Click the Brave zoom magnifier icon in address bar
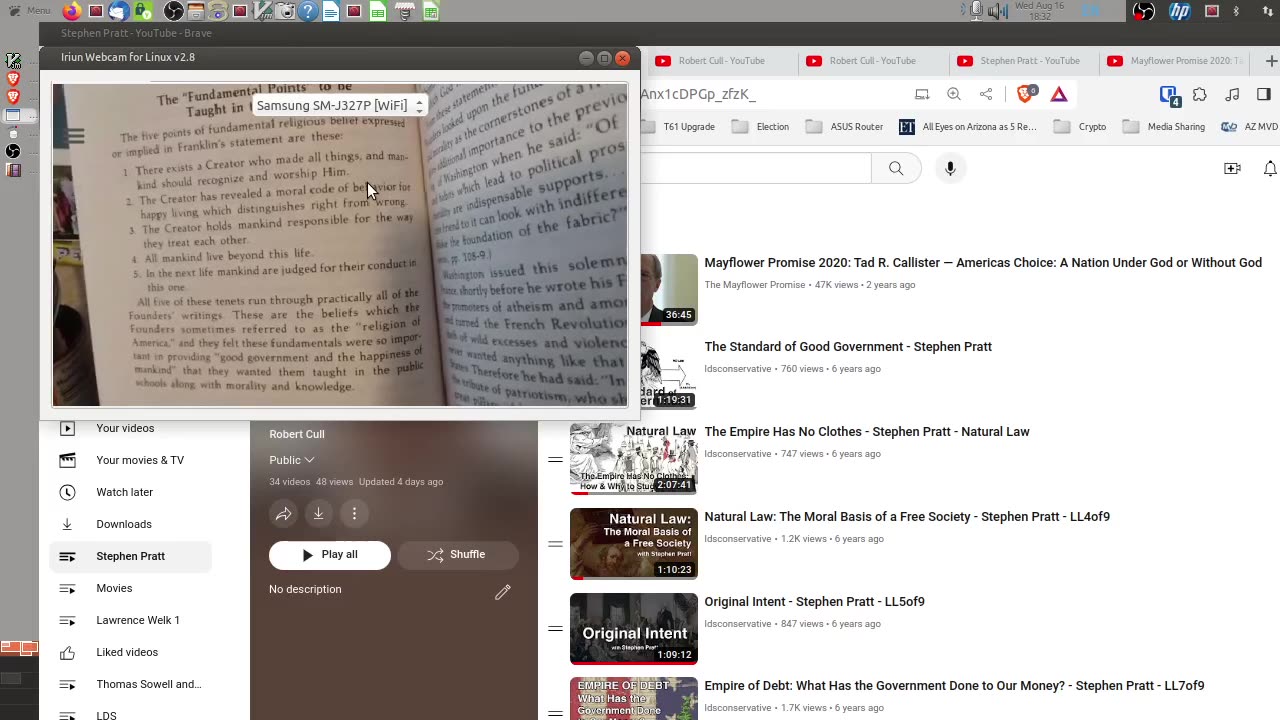 pyautogui.click(x=954, y=94)
